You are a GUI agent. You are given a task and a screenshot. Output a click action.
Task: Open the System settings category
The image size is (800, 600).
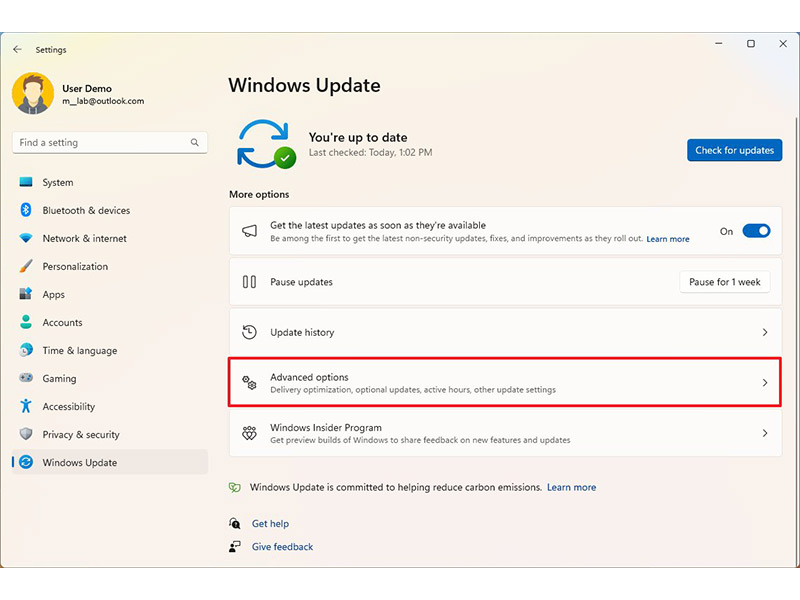pos(58,182)
